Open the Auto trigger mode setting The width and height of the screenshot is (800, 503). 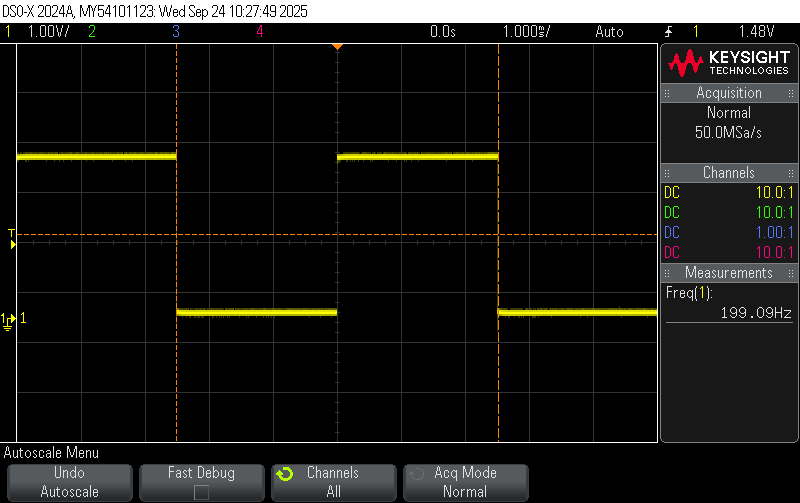608,32
